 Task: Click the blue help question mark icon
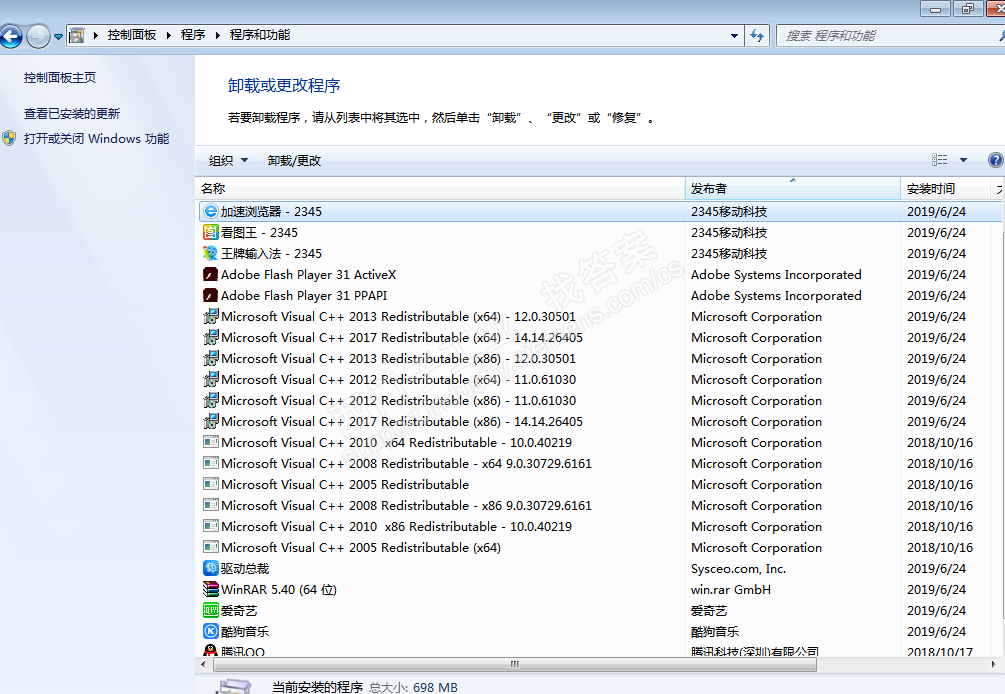coord(995,160)
